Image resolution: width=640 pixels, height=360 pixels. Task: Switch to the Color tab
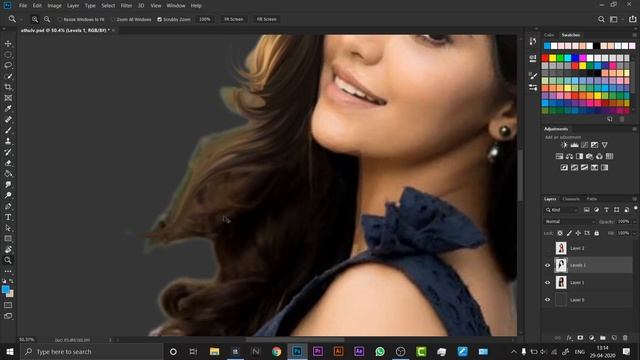tap(549, 35)
